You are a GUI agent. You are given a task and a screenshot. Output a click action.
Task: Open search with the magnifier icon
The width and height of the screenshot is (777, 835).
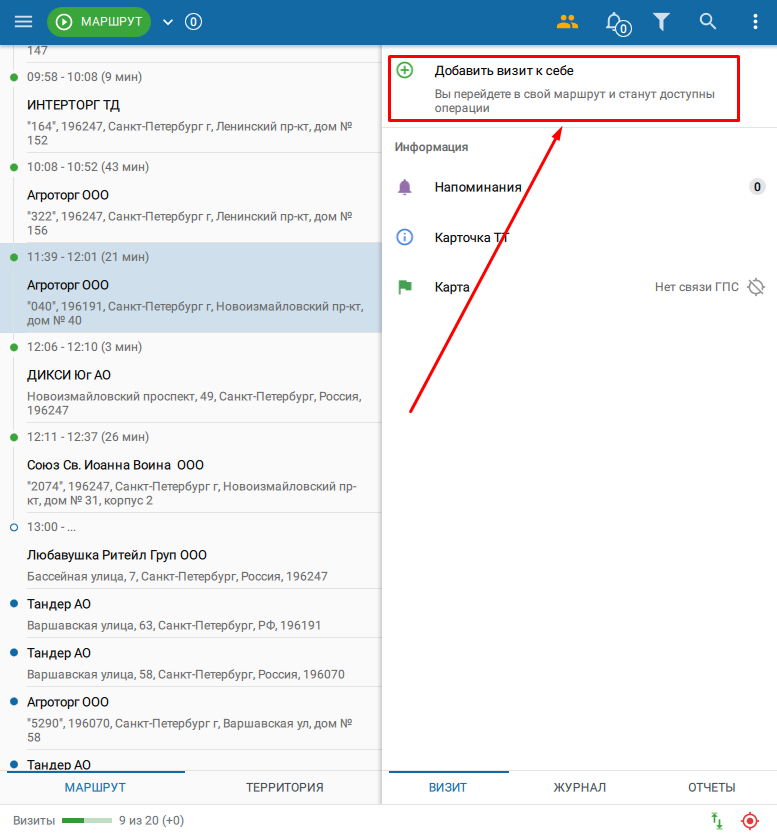coord(707,22)
